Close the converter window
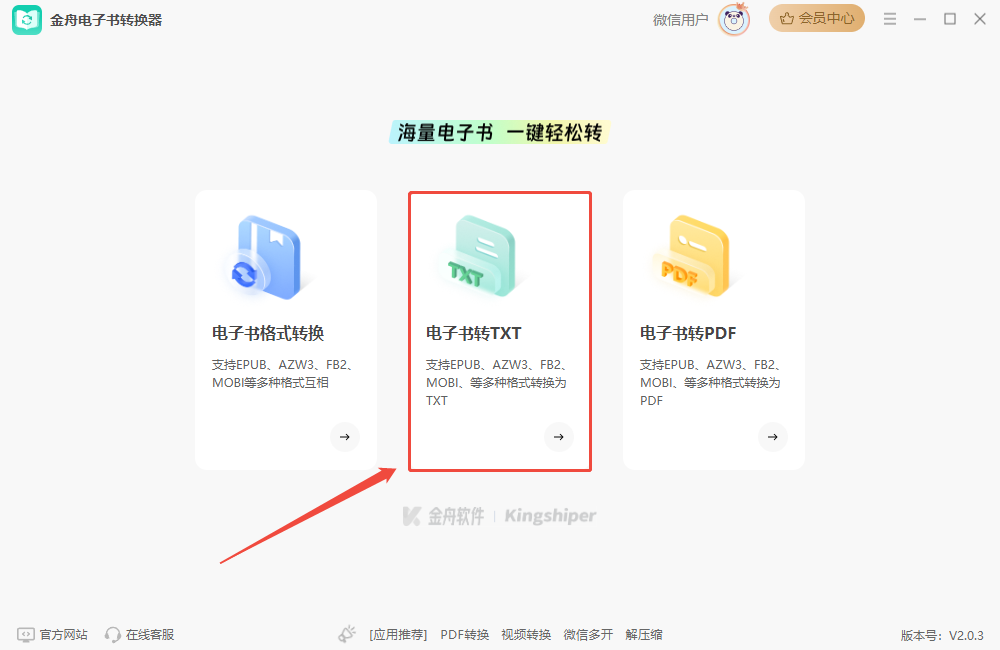1000x650 pixels. point(980,19)
